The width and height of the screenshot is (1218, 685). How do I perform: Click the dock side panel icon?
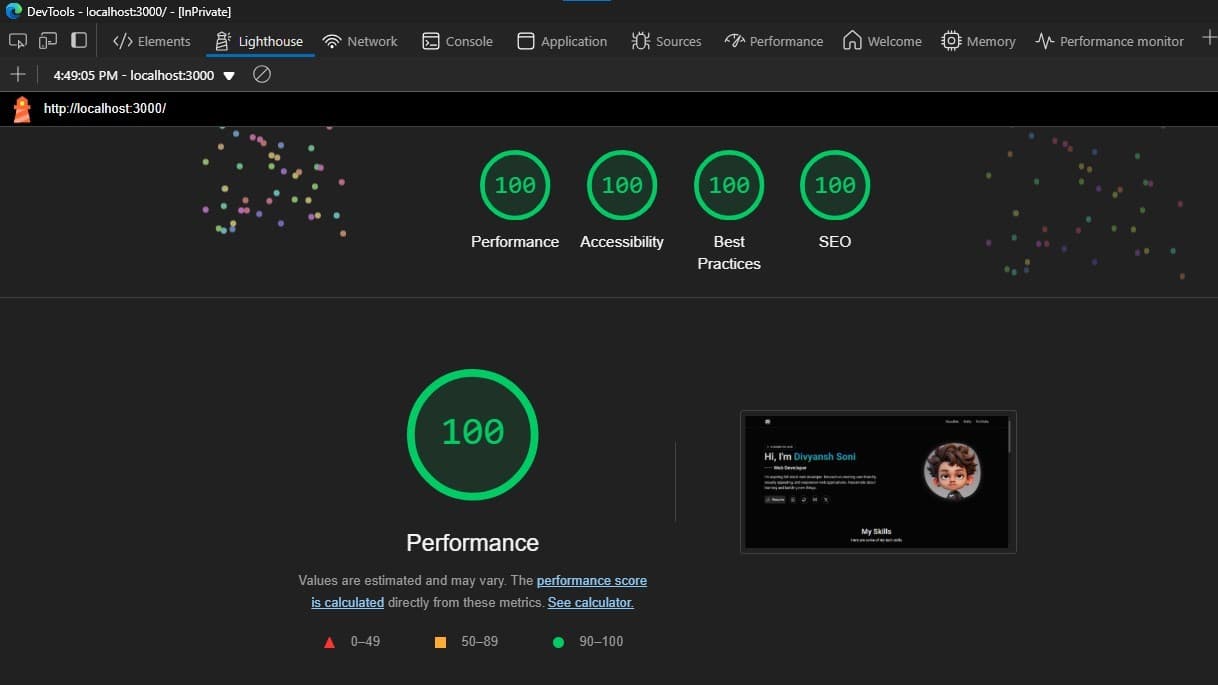click(x=78, y=40)
